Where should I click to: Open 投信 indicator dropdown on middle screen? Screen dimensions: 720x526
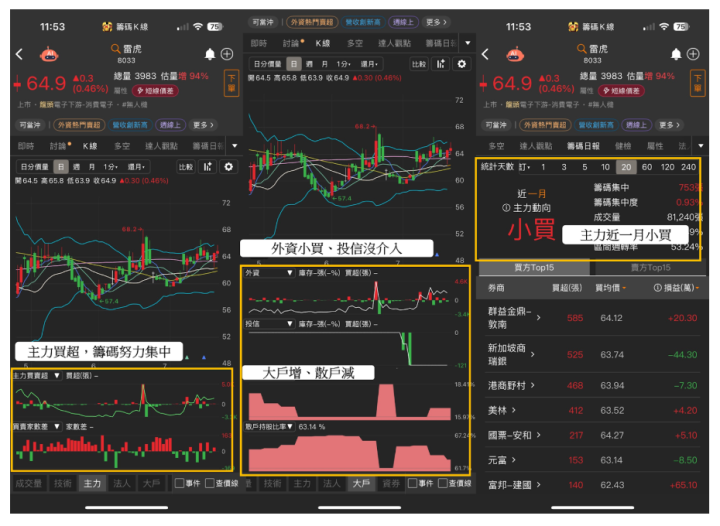point(269,324)
